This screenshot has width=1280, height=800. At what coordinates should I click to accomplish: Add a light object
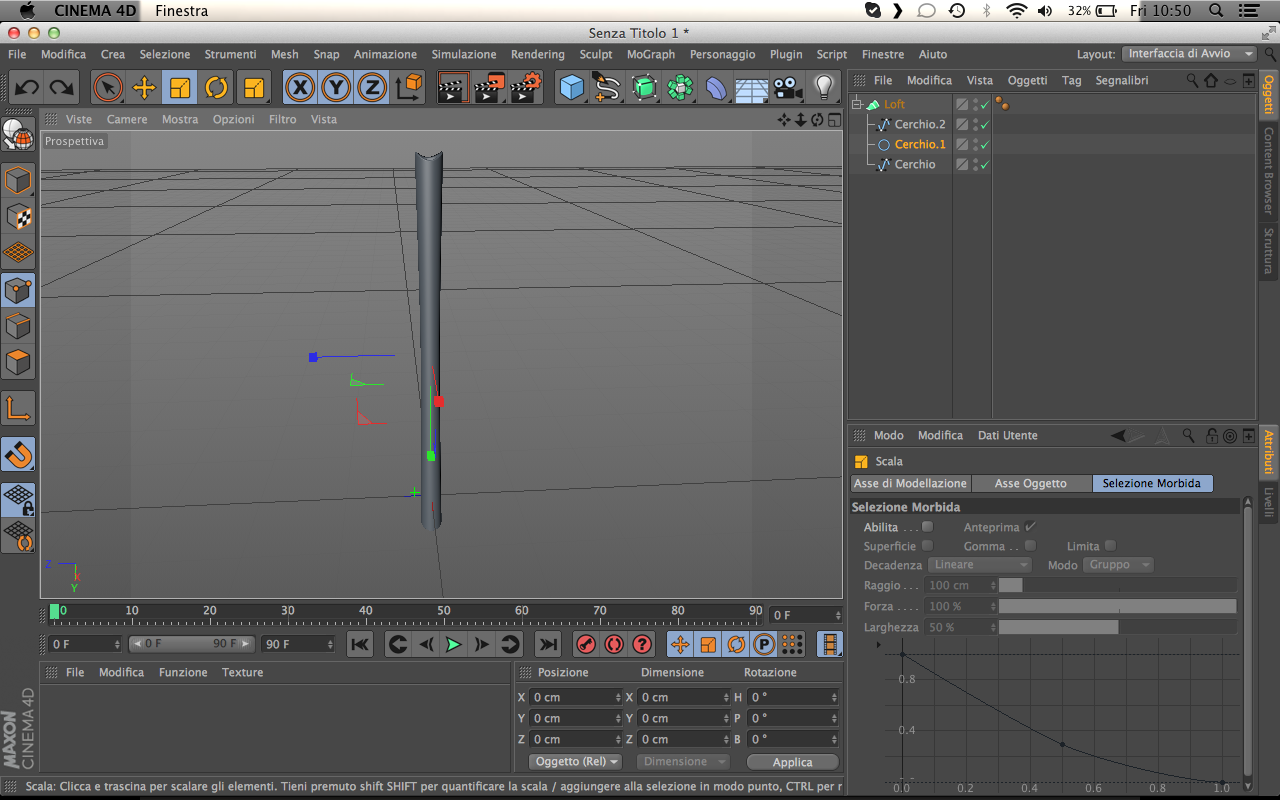824,88
